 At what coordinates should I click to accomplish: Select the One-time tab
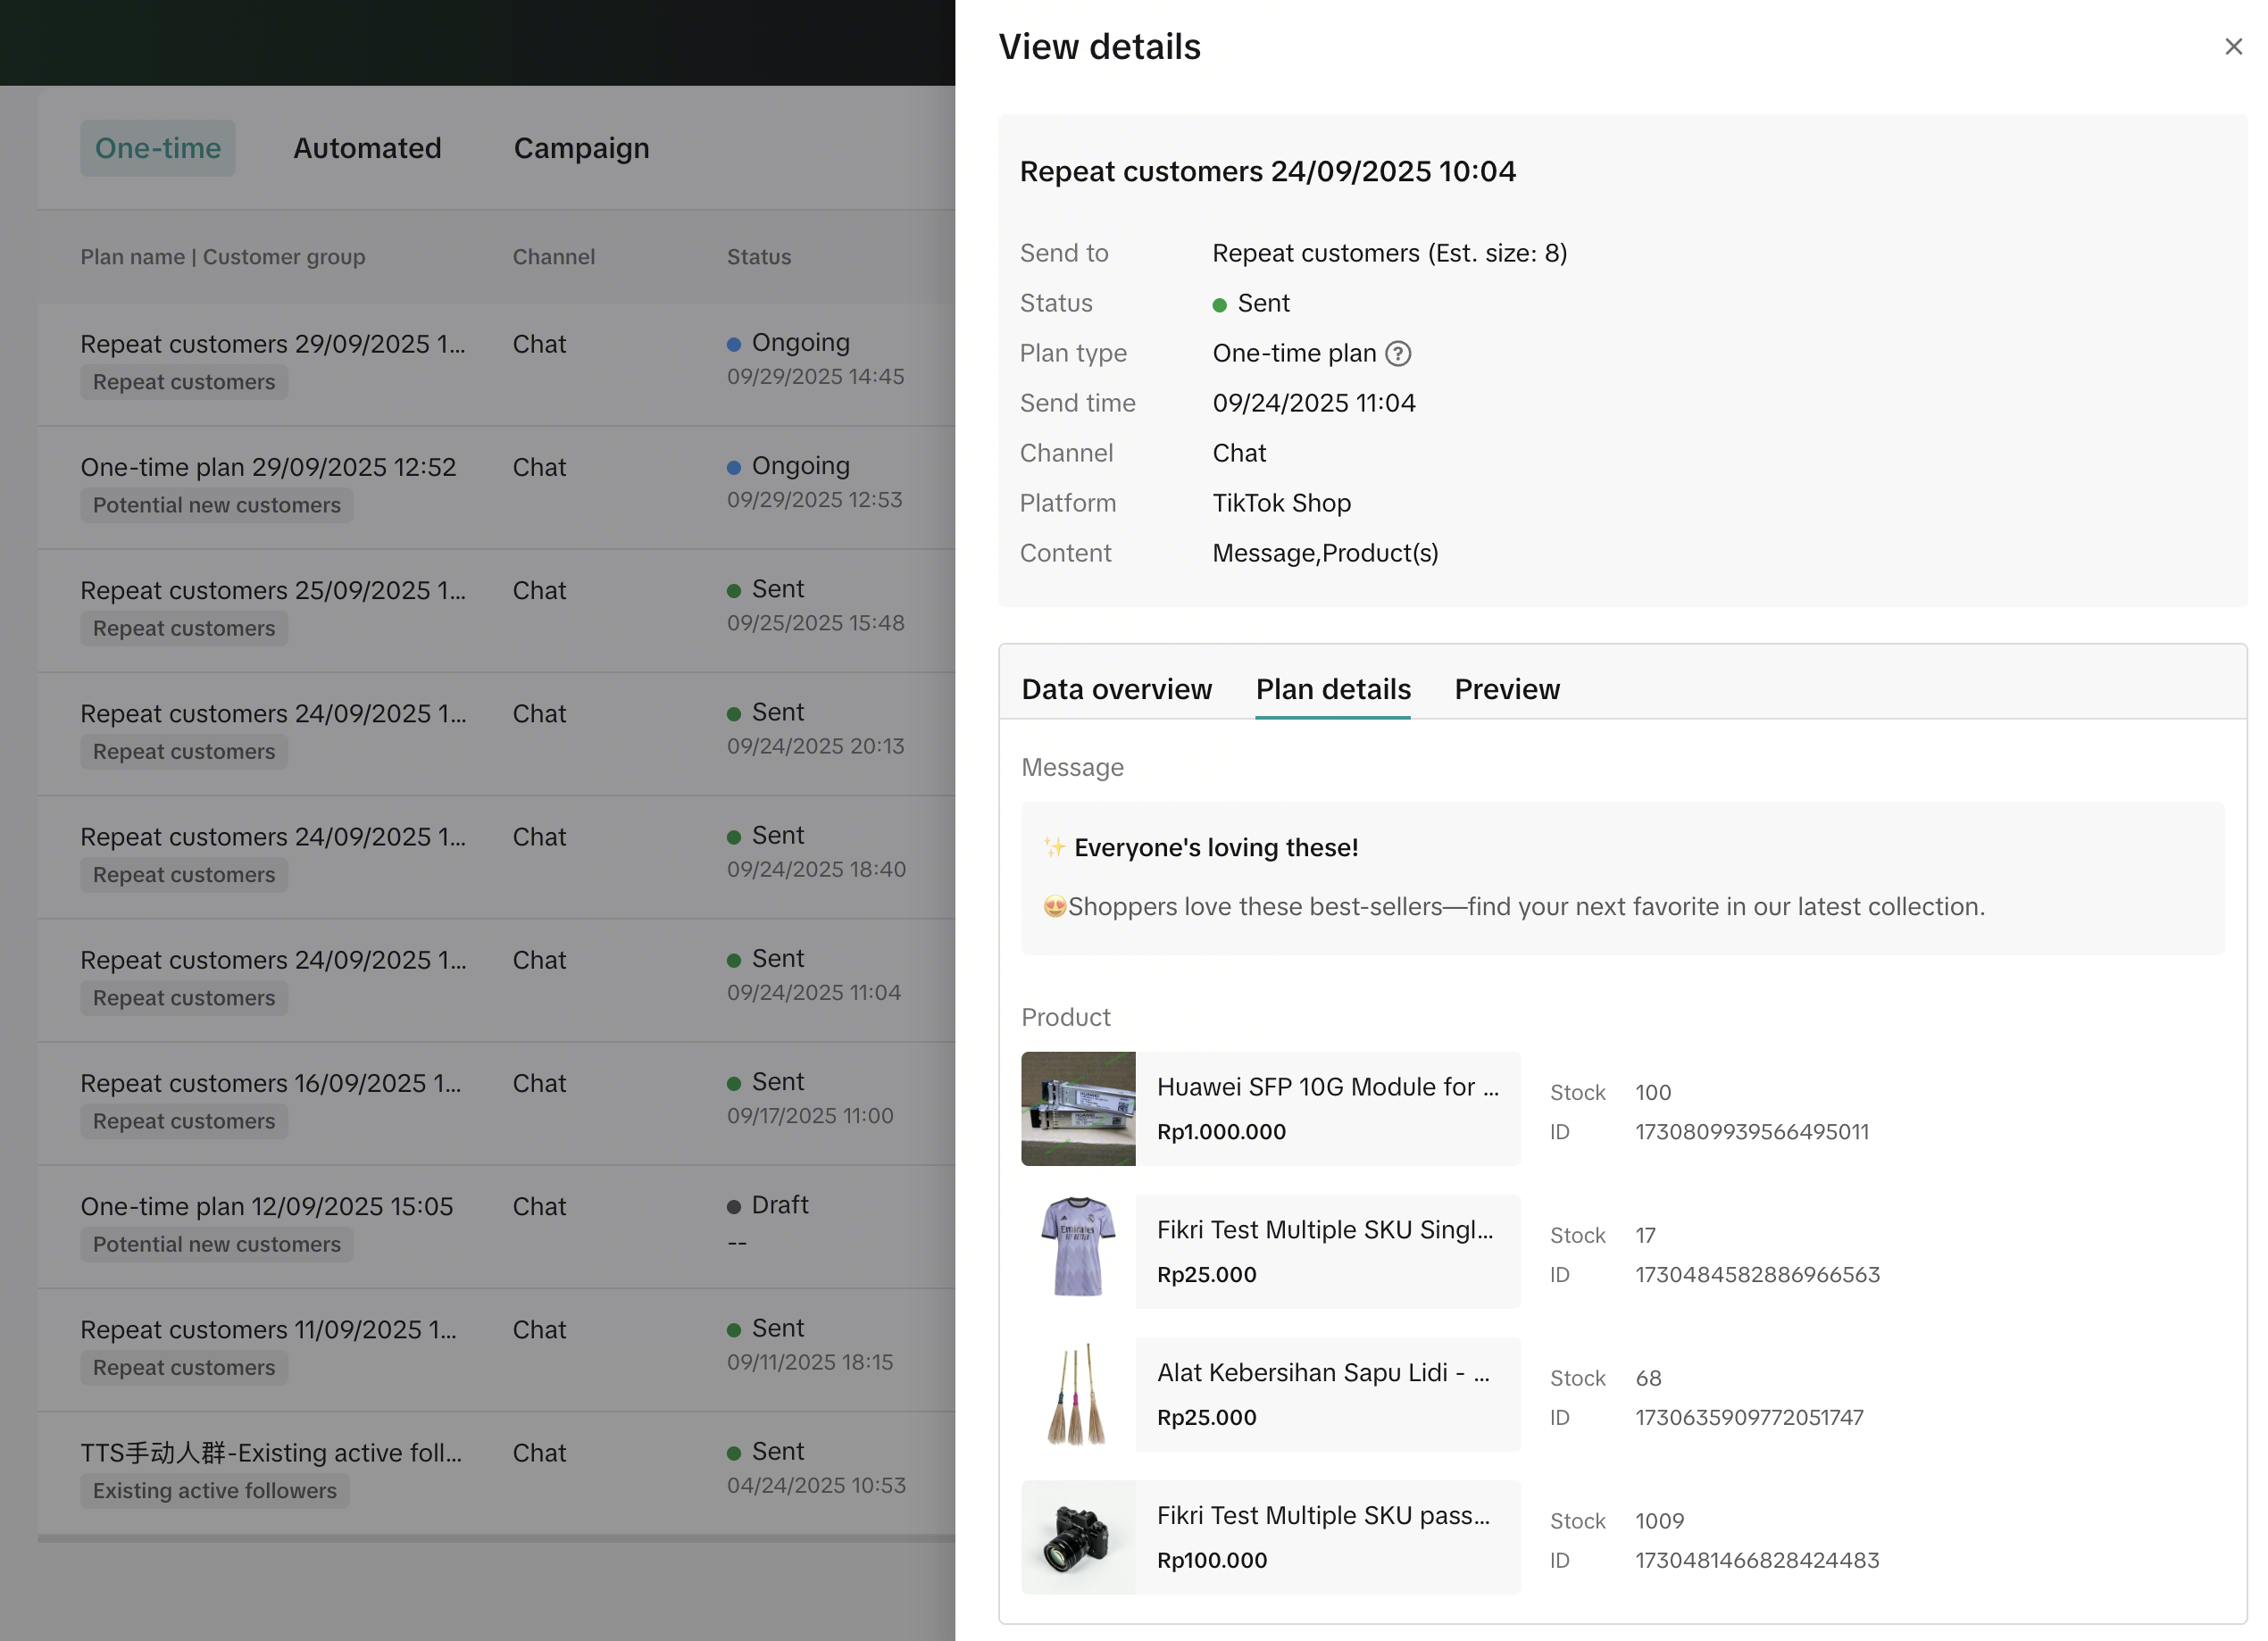pos(158,148)
